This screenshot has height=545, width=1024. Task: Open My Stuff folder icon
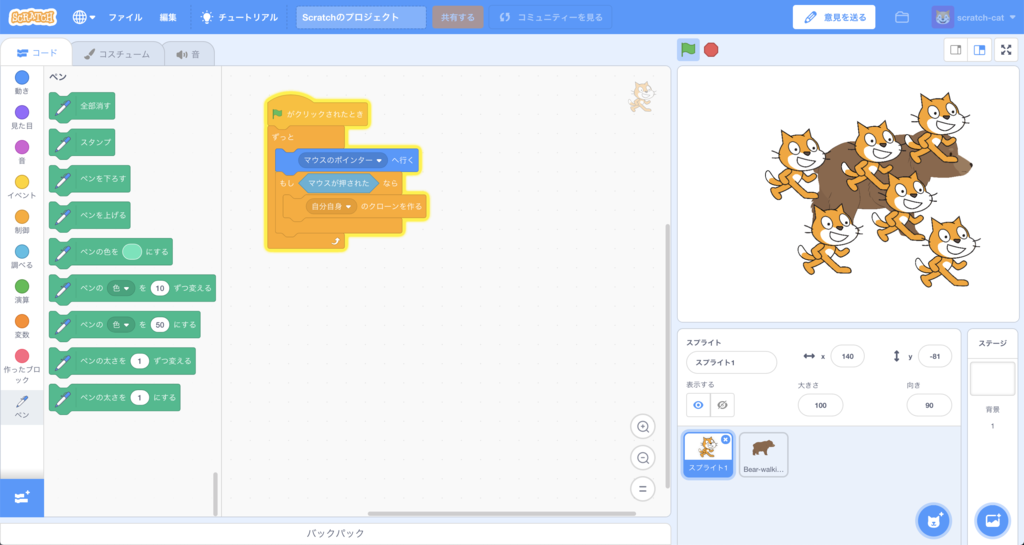tap(902, 17)
